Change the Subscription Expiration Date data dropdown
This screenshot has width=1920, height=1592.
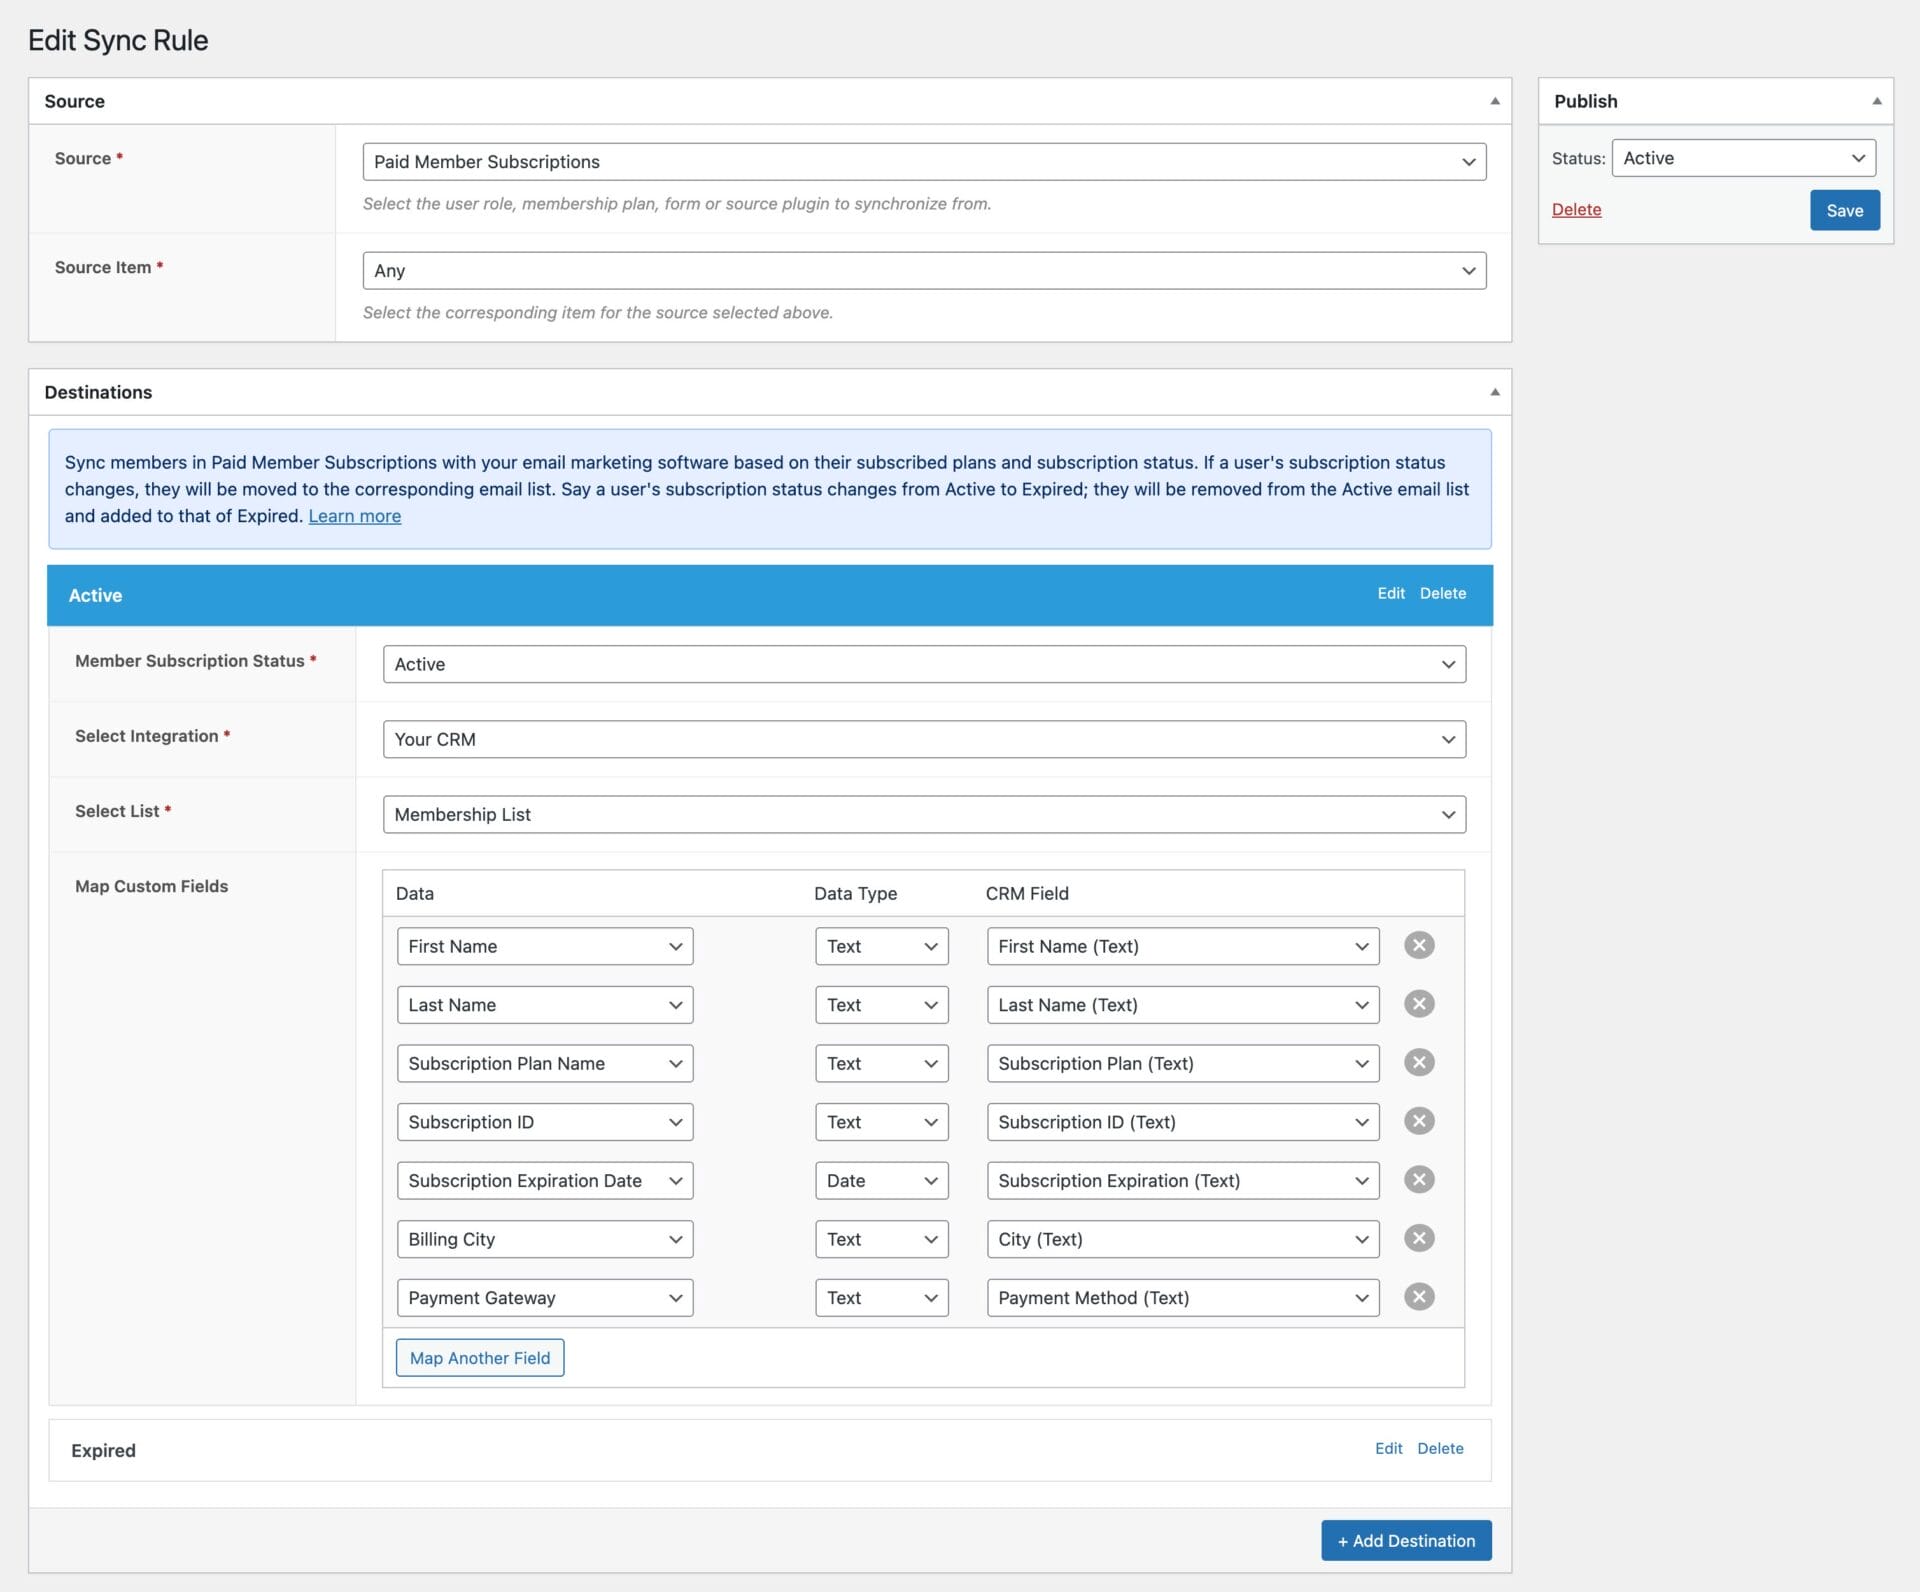545,1181
